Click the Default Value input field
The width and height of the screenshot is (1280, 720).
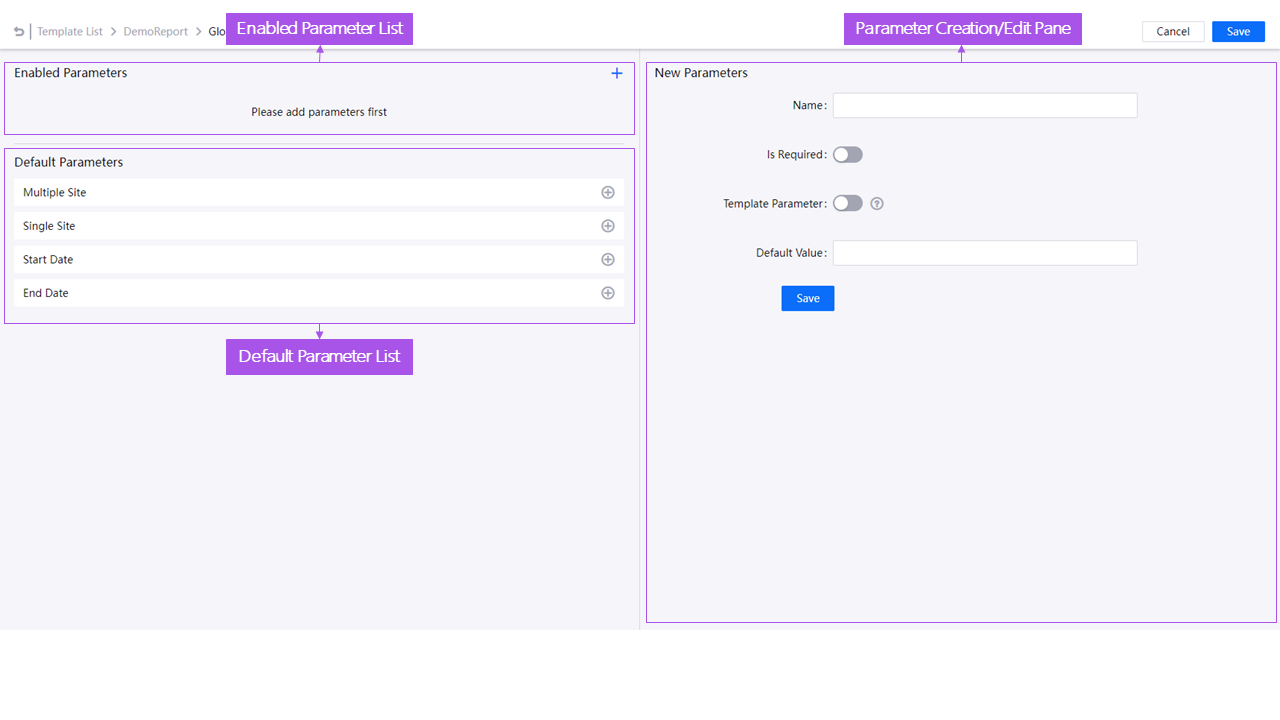[x=984, y=252]
